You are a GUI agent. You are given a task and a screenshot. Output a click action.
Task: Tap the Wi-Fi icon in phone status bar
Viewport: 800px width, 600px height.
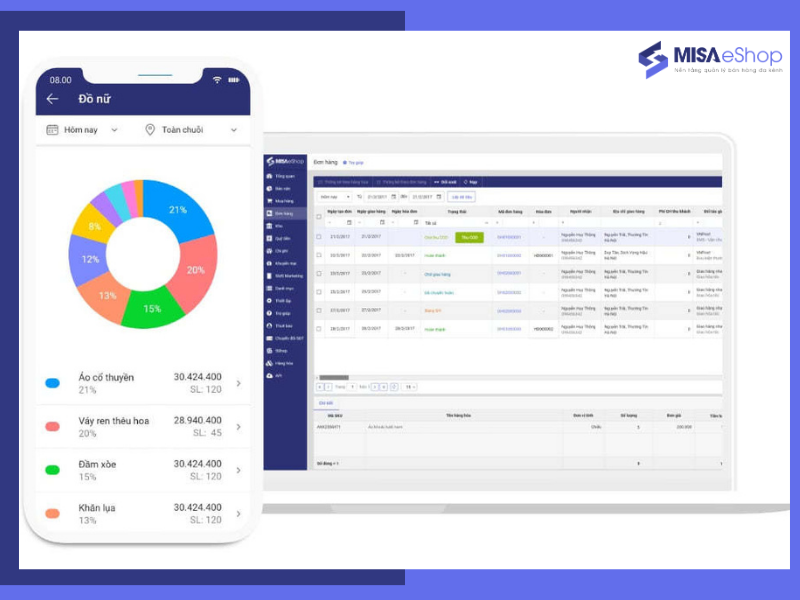click(217, 80)
